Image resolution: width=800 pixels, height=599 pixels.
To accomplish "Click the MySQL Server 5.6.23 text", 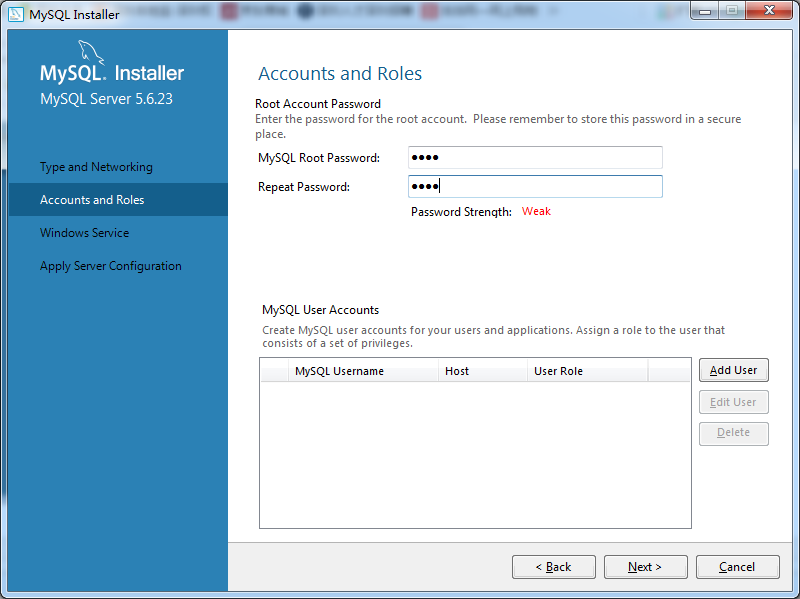I will 106,98.
